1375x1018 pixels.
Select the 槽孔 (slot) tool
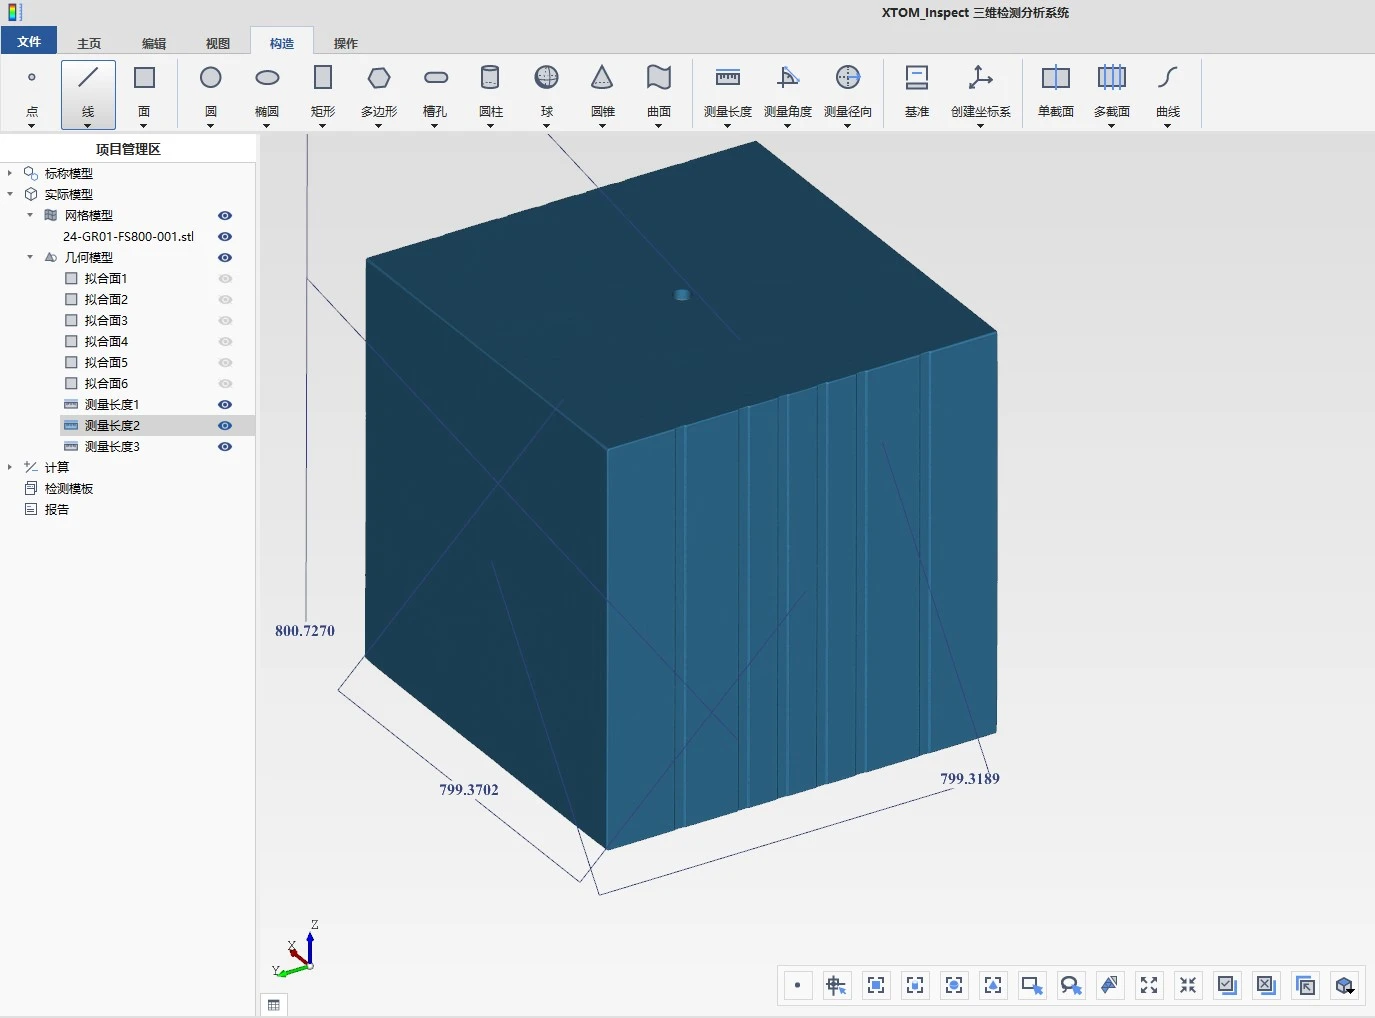tap(435, 92)
